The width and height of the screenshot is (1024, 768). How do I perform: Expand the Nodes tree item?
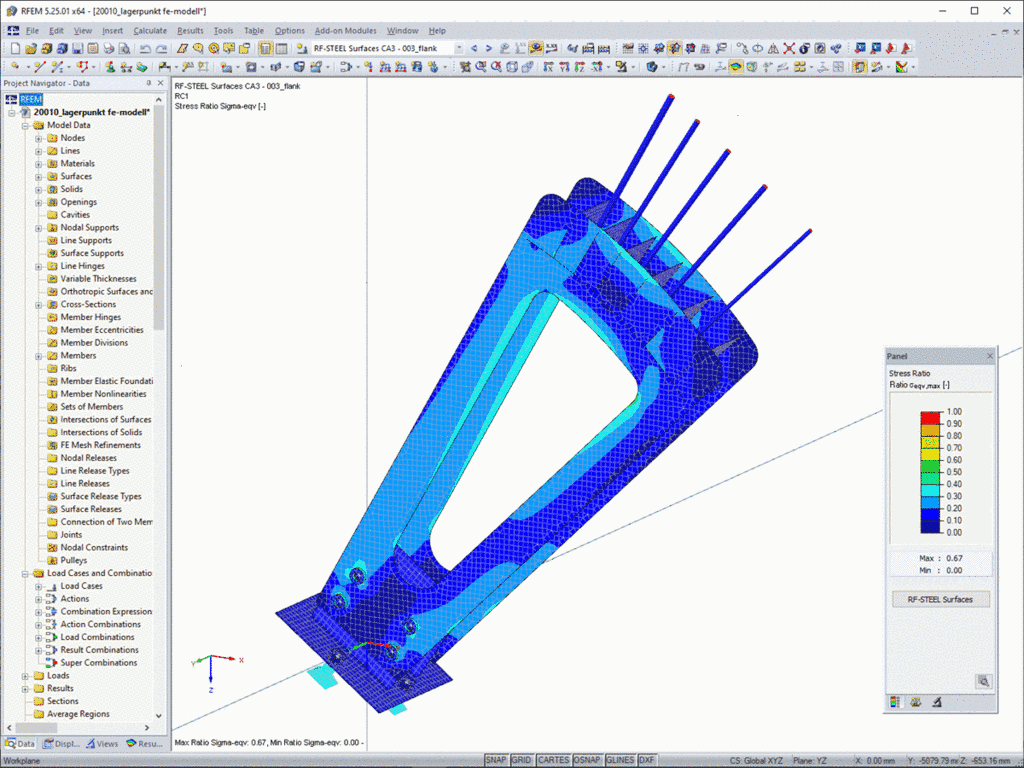coord(39,138)
